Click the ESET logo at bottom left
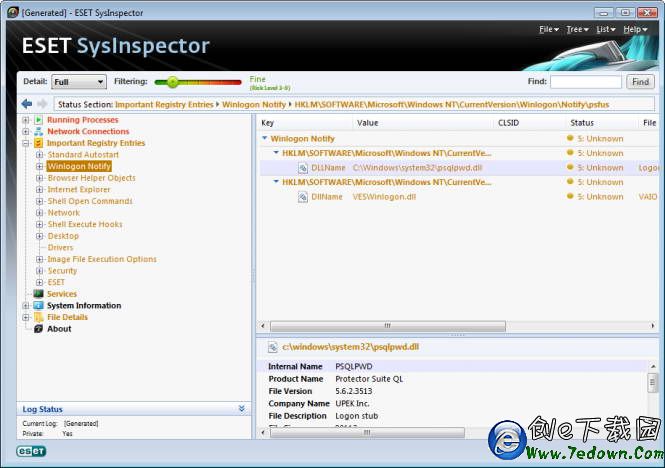The image size is (665, 468). [31, 451]
